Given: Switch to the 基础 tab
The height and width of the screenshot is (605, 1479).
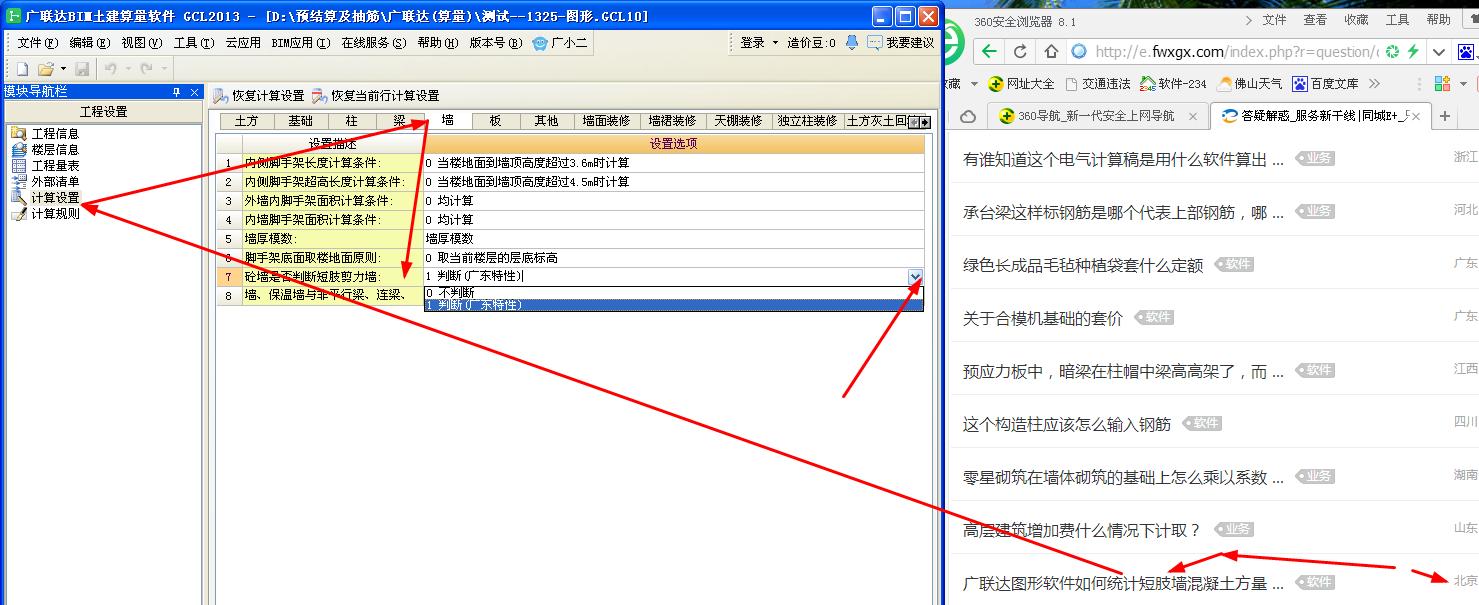Looking at the screenshot, I should pyautogui.click(x=300, y=121).
